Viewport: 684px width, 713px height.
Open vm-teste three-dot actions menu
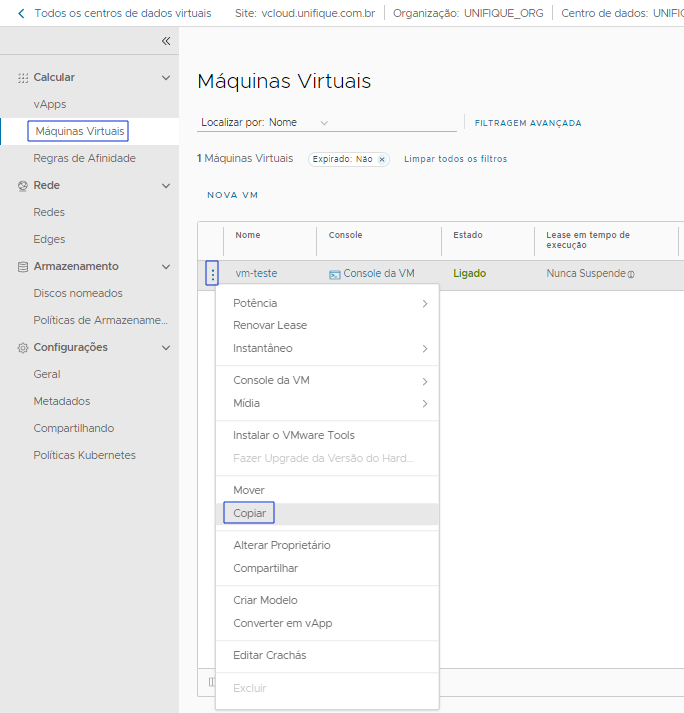click(212, 273)
